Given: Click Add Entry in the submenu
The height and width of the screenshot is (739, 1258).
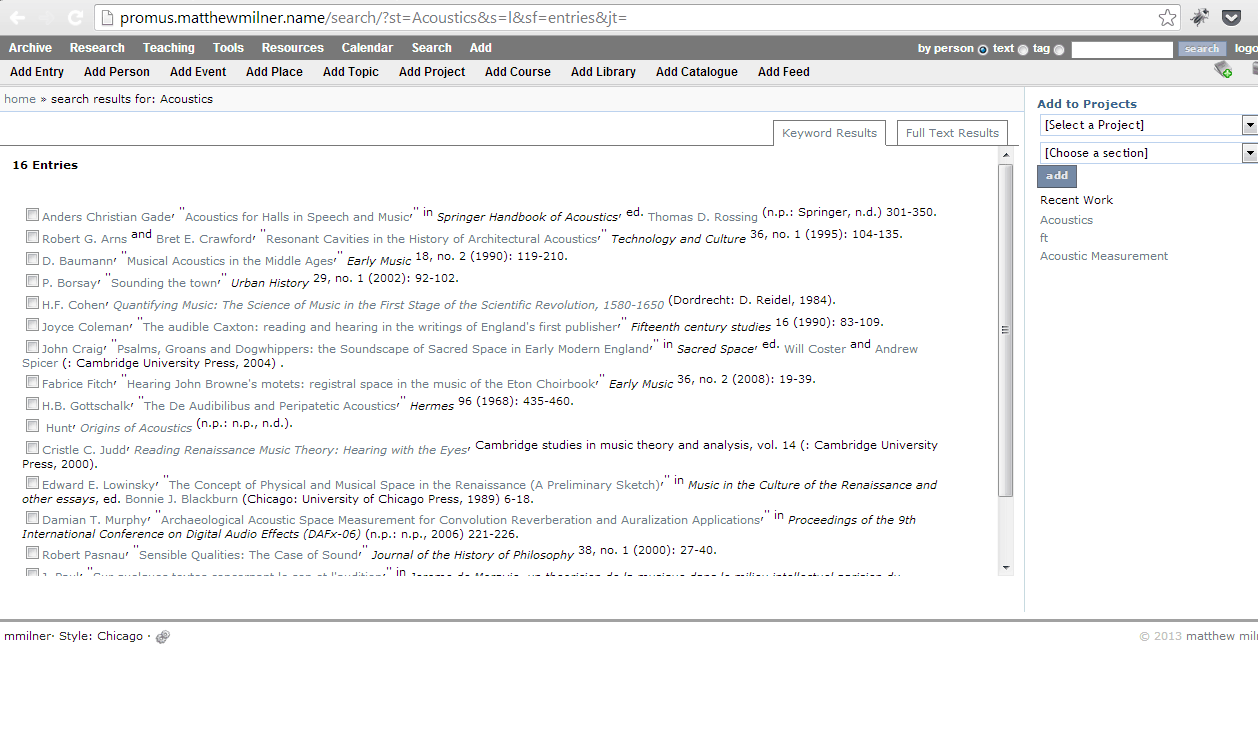Looking at the screenshot, I should pyautogui.click(x=37, y=72).
